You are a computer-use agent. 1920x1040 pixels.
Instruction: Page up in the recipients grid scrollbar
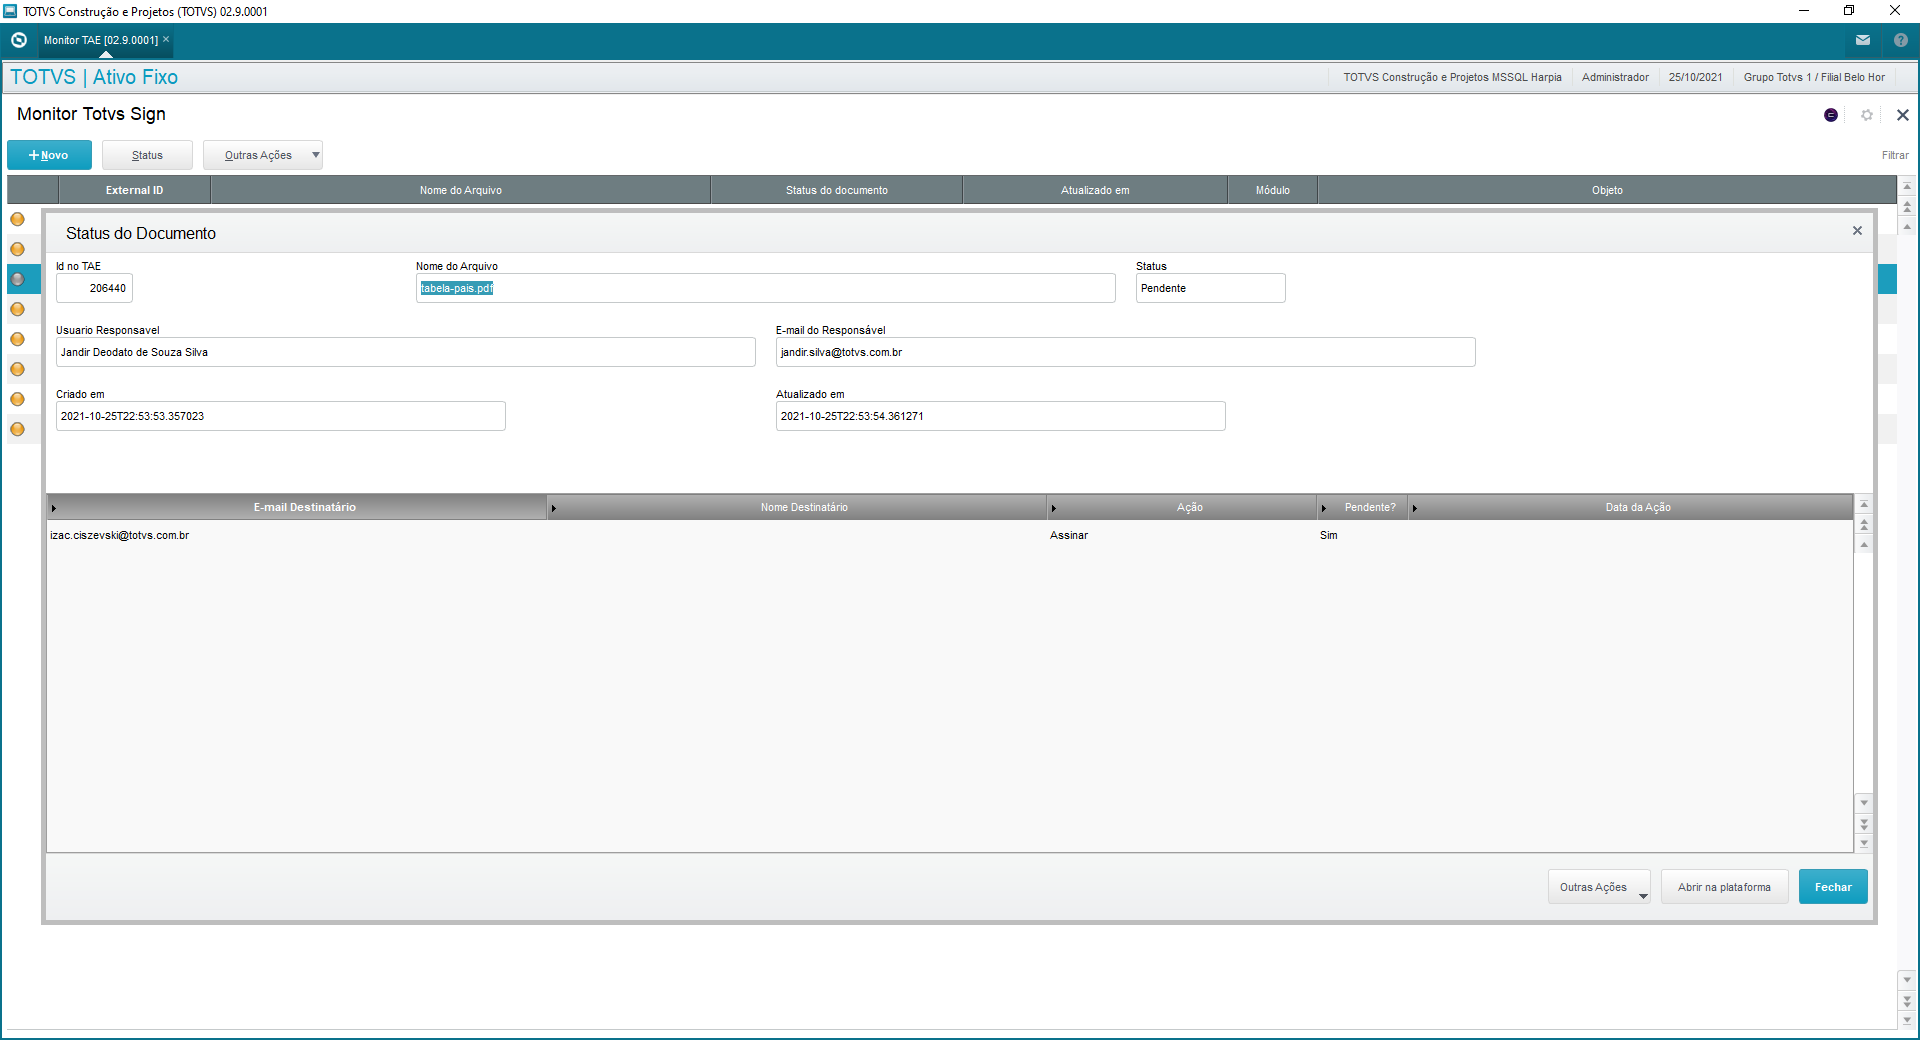coord(1864,524)
